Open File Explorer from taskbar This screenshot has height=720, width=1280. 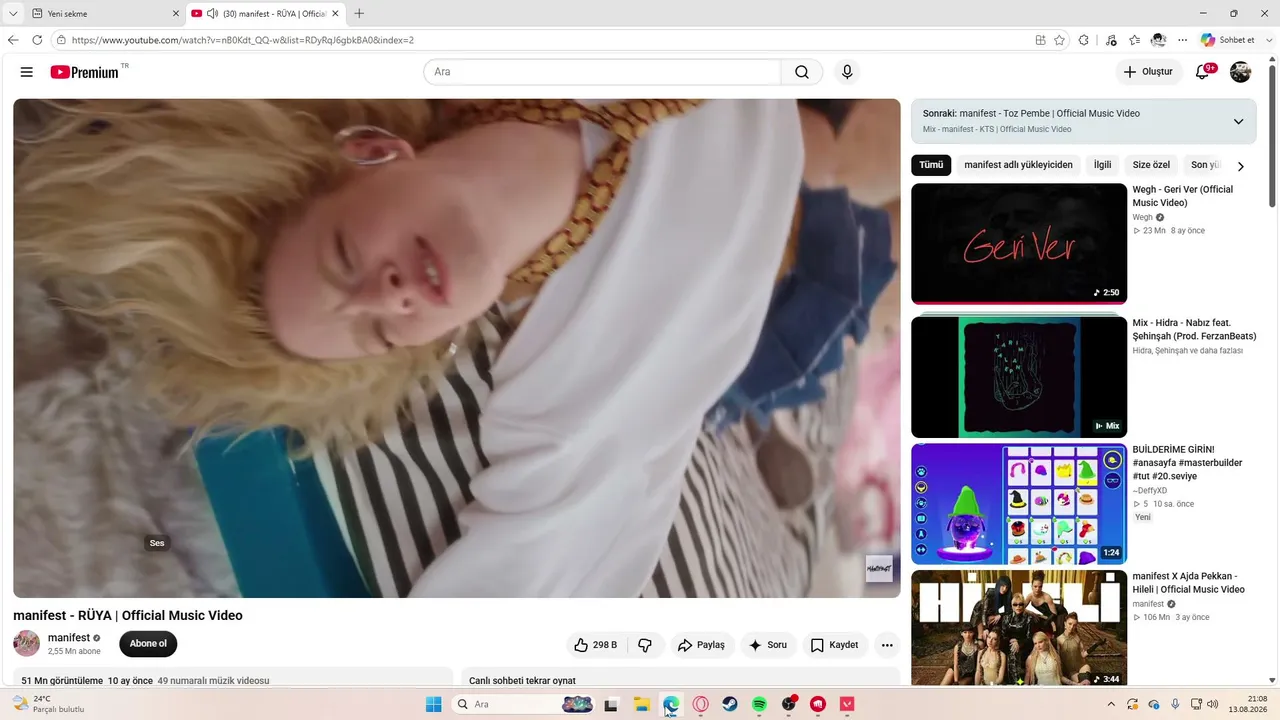[641, 704]
